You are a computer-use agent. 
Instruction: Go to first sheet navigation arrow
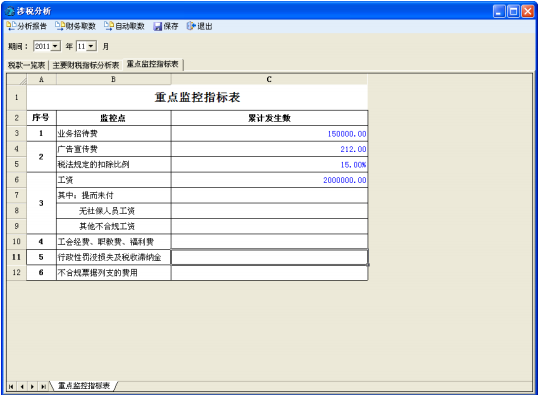(x=11, y=386)
